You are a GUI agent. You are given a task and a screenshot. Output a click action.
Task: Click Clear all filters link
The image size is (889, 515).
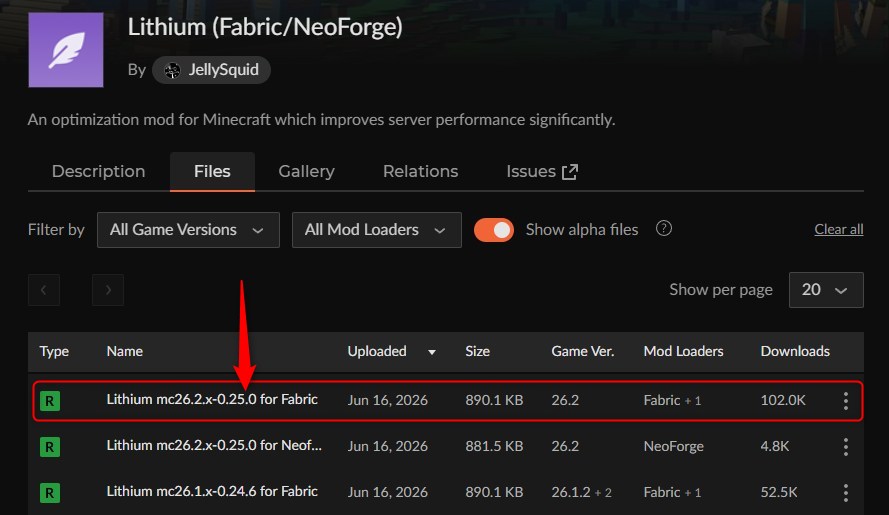pyautogui.click(x=839, y=229)
